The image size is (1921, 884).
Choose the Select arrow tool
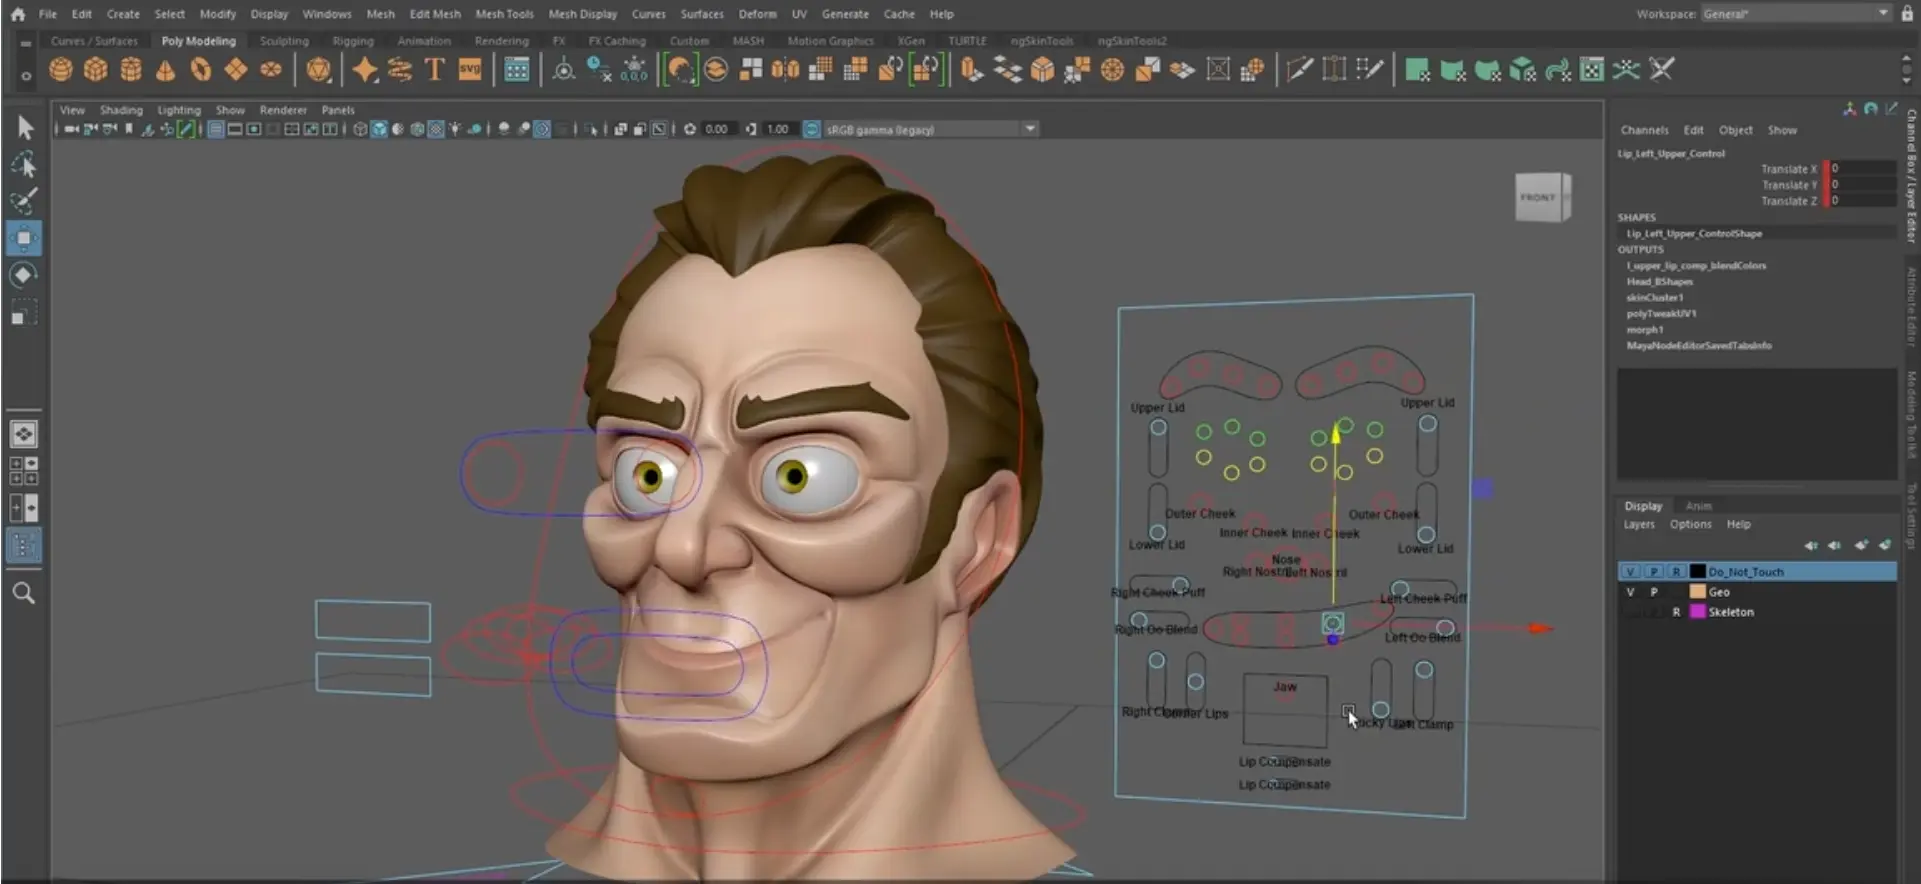tap(24, 127)
